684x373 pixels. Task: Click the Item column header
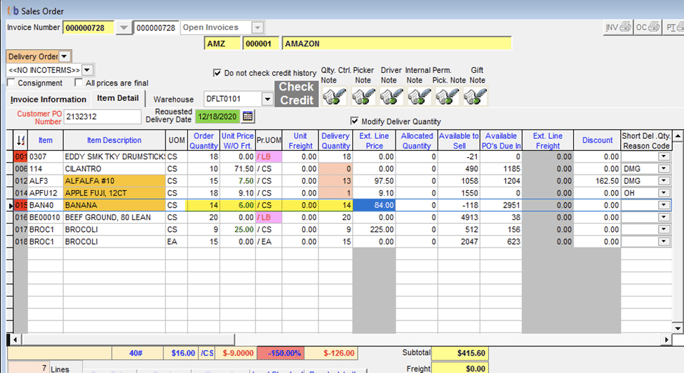pos(45,140)
